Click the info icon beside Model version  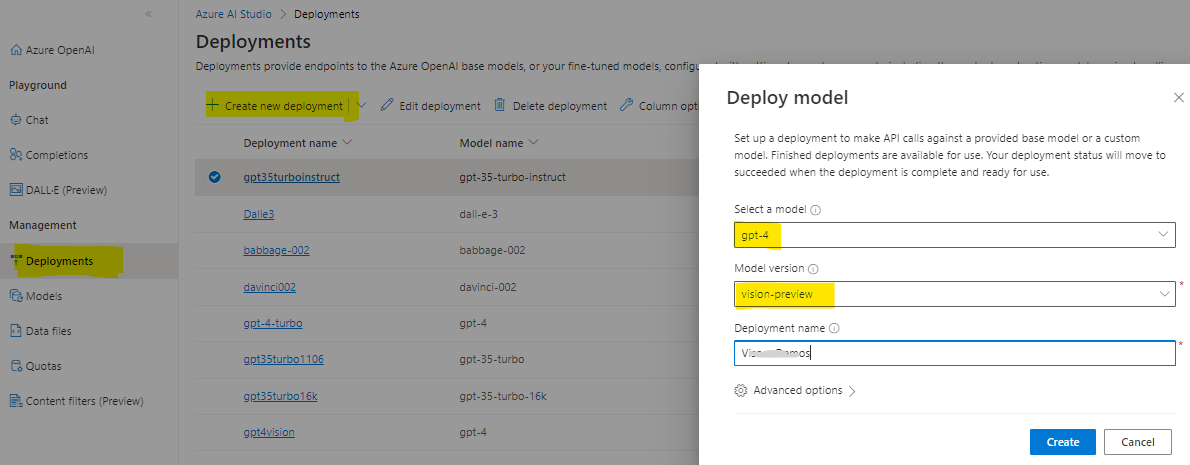813,269
